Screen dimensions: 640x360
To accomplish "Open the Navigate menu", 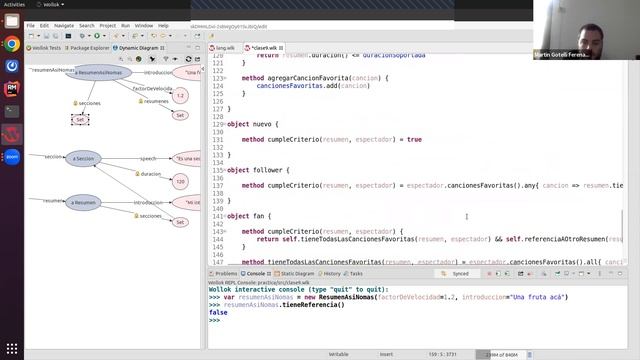I will 64,26.
